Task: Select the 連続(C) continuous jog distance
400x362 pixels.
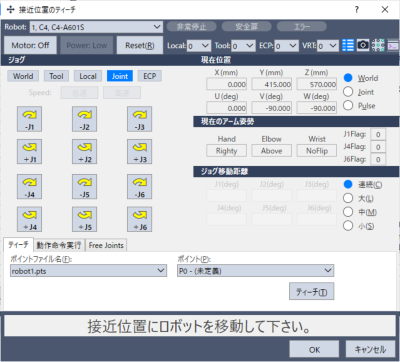Action: (348, 184)
